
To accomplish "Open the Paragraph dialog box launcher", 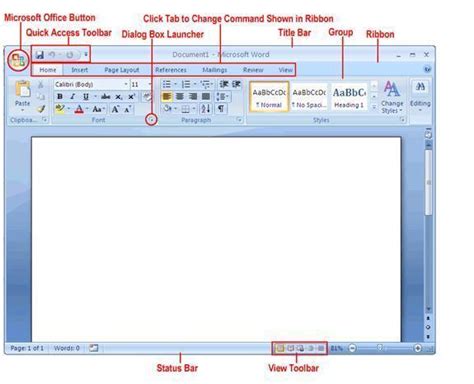I will [239, 120].
